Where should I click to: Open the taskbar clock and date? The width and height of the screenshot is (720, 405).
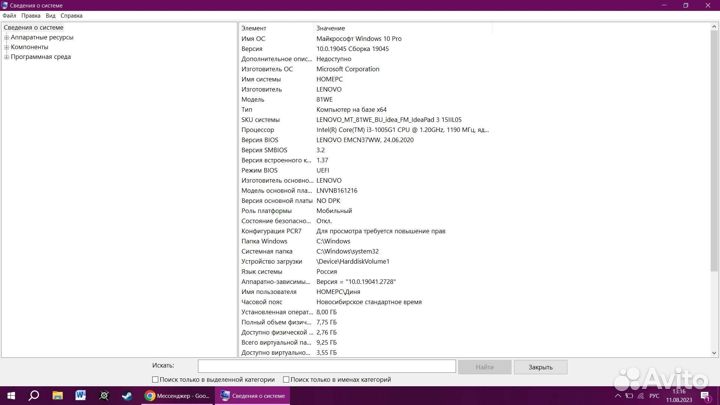pos(679,396)
